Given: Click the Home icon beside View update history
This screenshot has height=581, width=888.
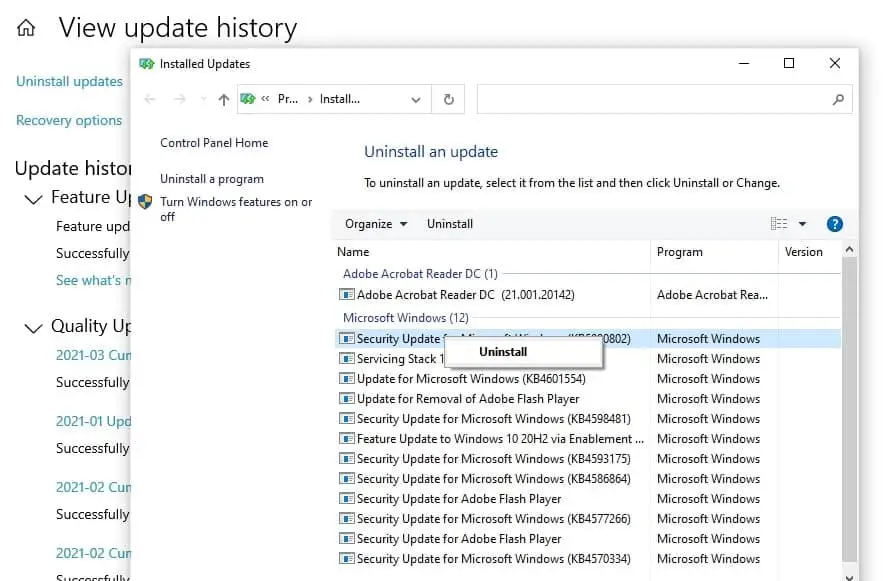Looking at the screenshot, I should click(26, 28).
